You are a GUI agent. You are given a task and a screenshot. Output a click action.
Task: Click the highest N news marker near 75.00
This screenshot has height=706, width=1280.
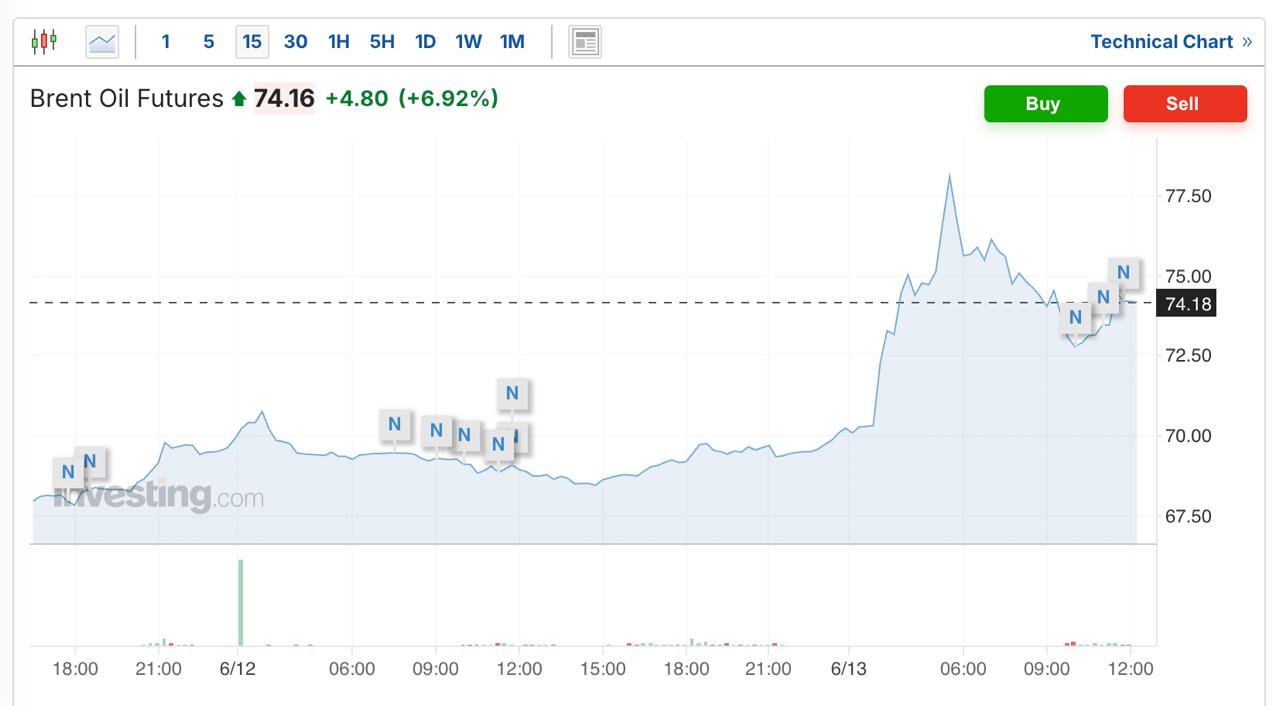coord(1123,272)
